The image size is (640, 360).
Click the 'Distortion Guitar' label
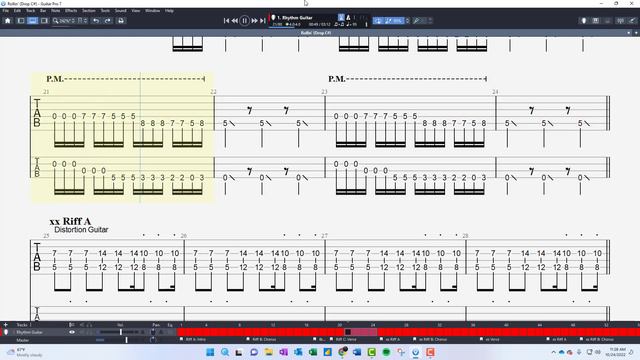point(81,230)
